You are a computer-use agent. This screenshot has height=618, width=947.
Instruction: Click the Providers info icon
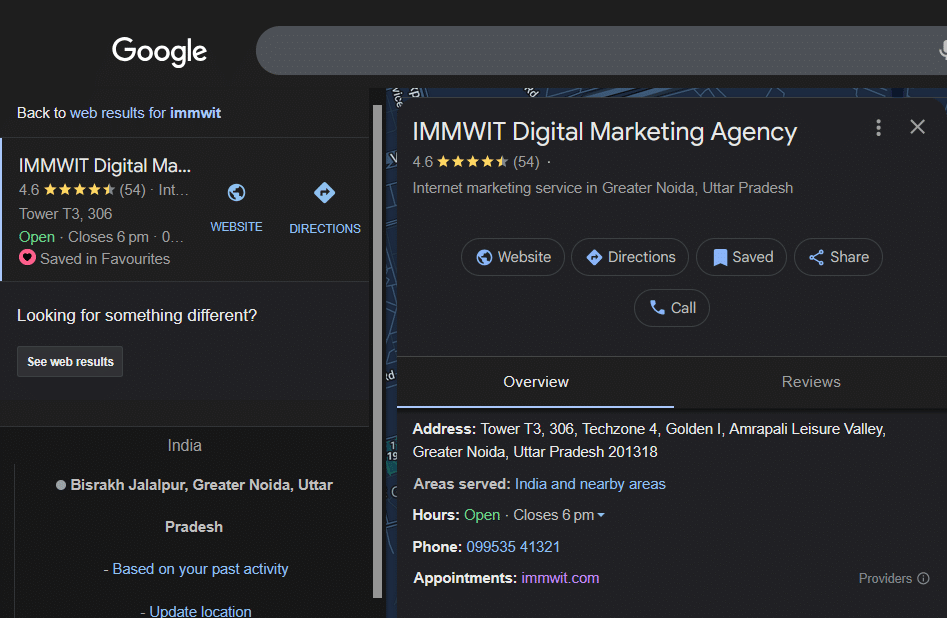click(923, 578)
